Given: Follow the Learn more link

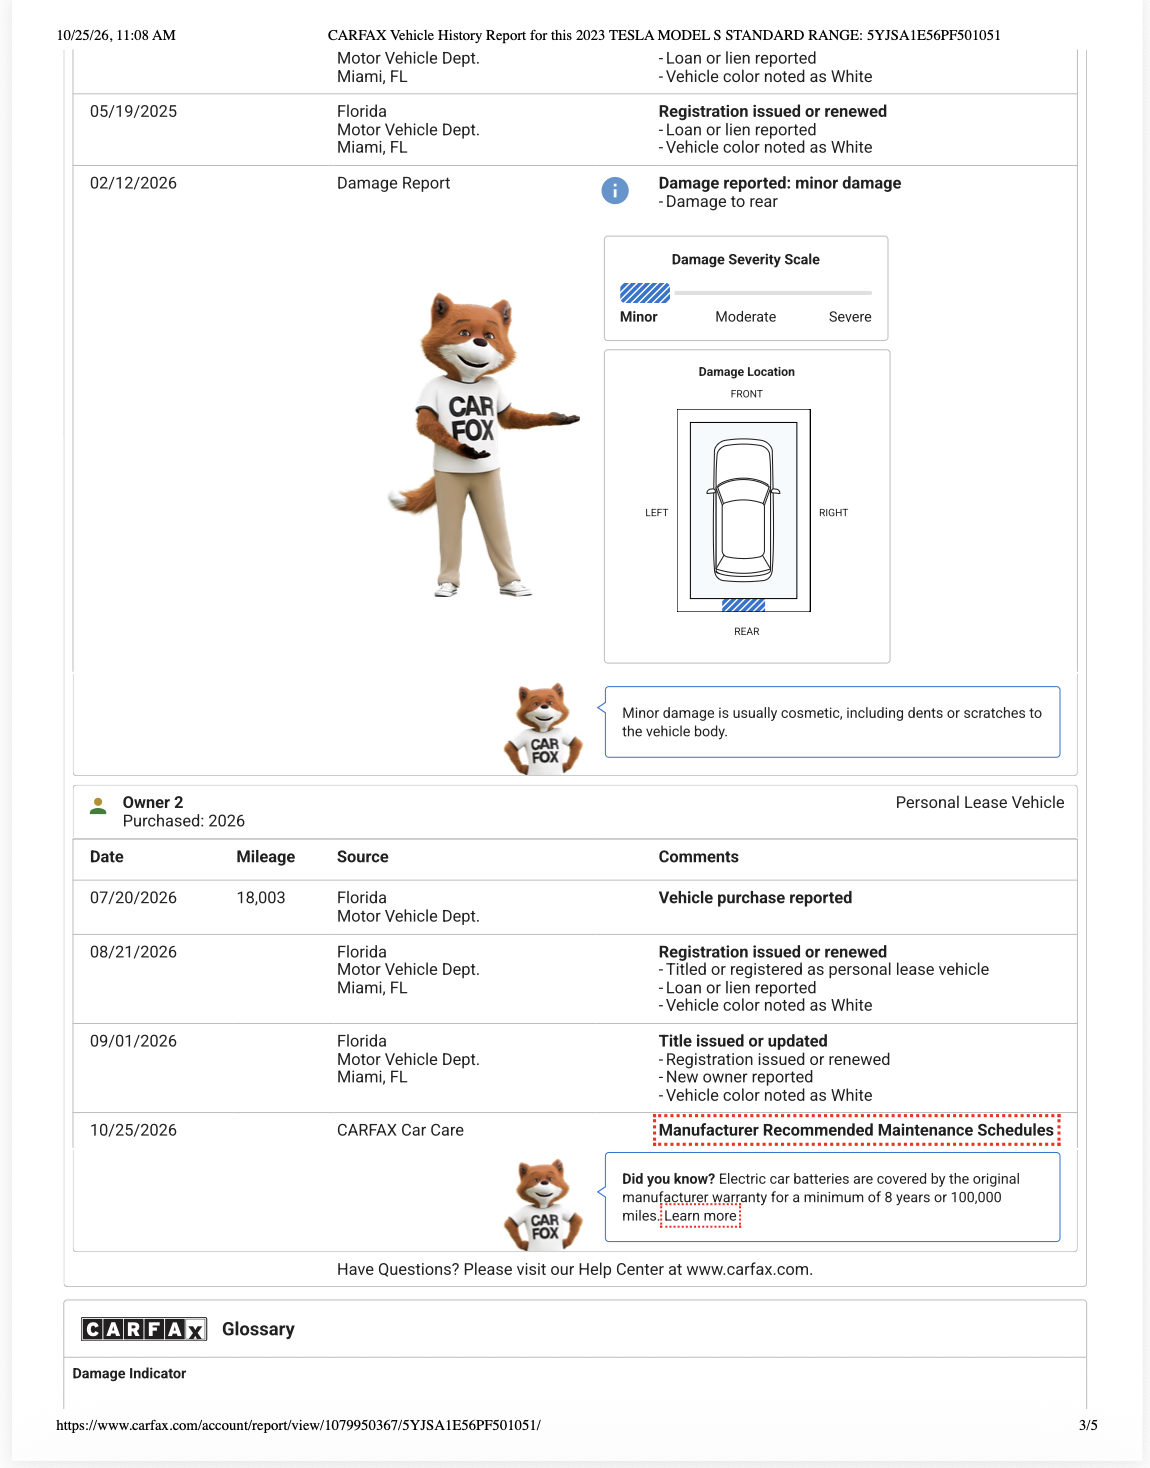Looking at the screenshot, I should pyautogui.click(x=701, y=1216).
